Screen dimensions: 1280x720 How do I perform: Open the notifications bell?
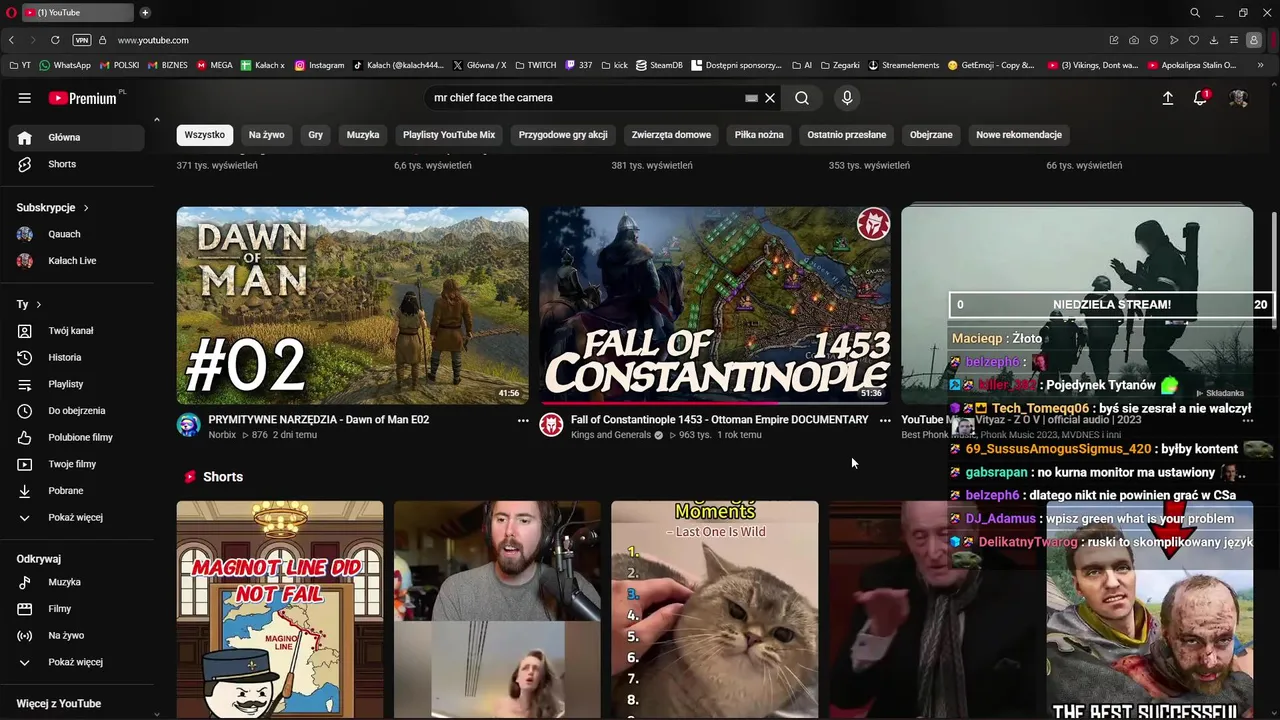(1201, 98)
